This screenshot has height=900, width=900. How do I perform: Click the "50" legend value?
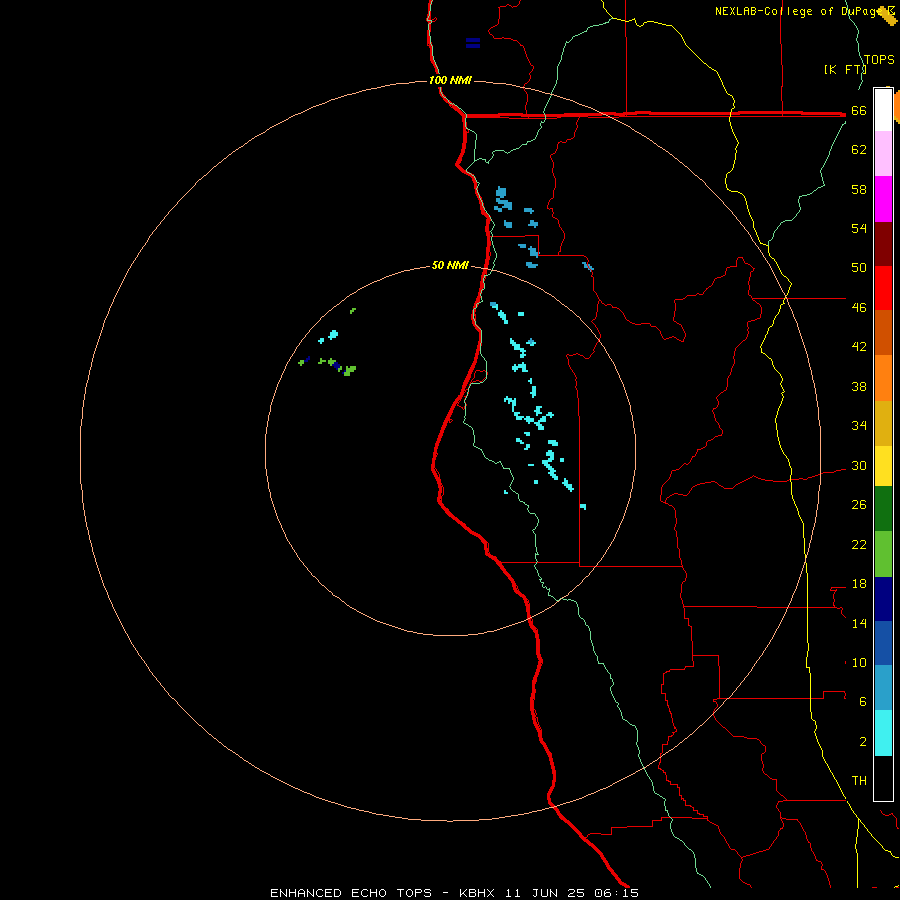pyautogui.click(x=859, y=267)
